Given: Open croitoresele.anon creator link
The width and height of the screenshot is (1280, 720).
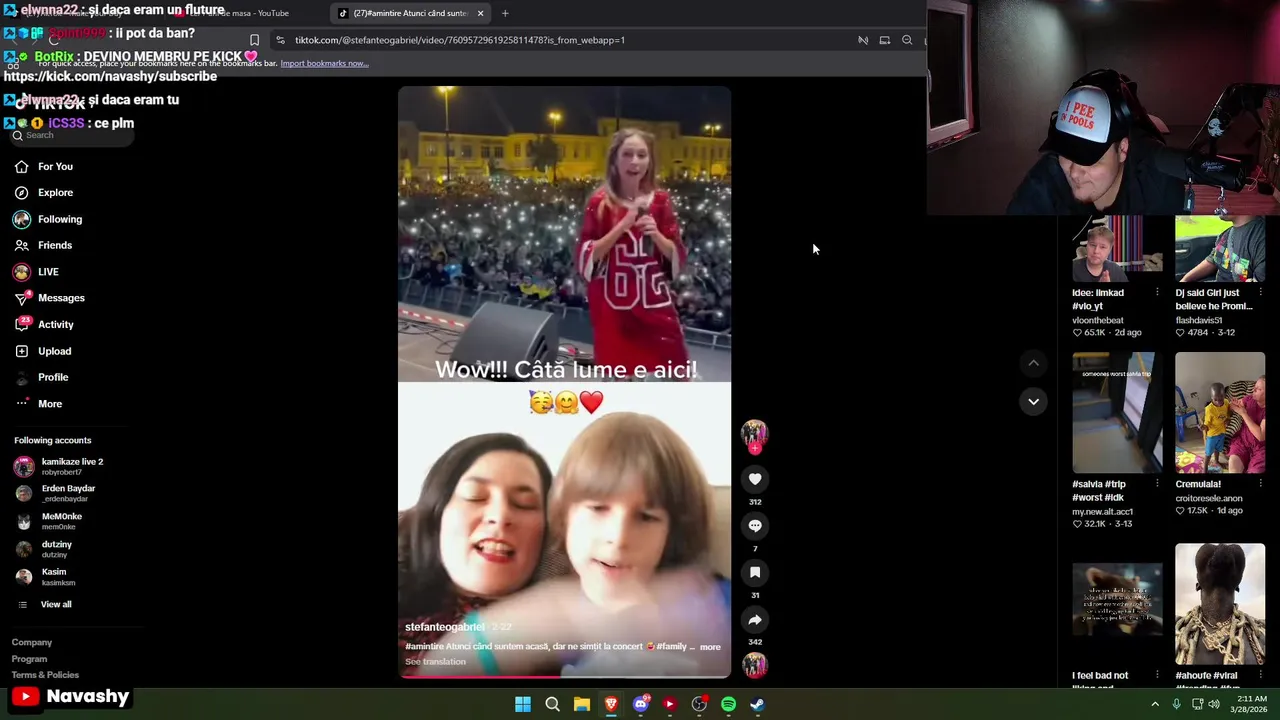Looking at the screenshot, I should (x=1209, y=498).
